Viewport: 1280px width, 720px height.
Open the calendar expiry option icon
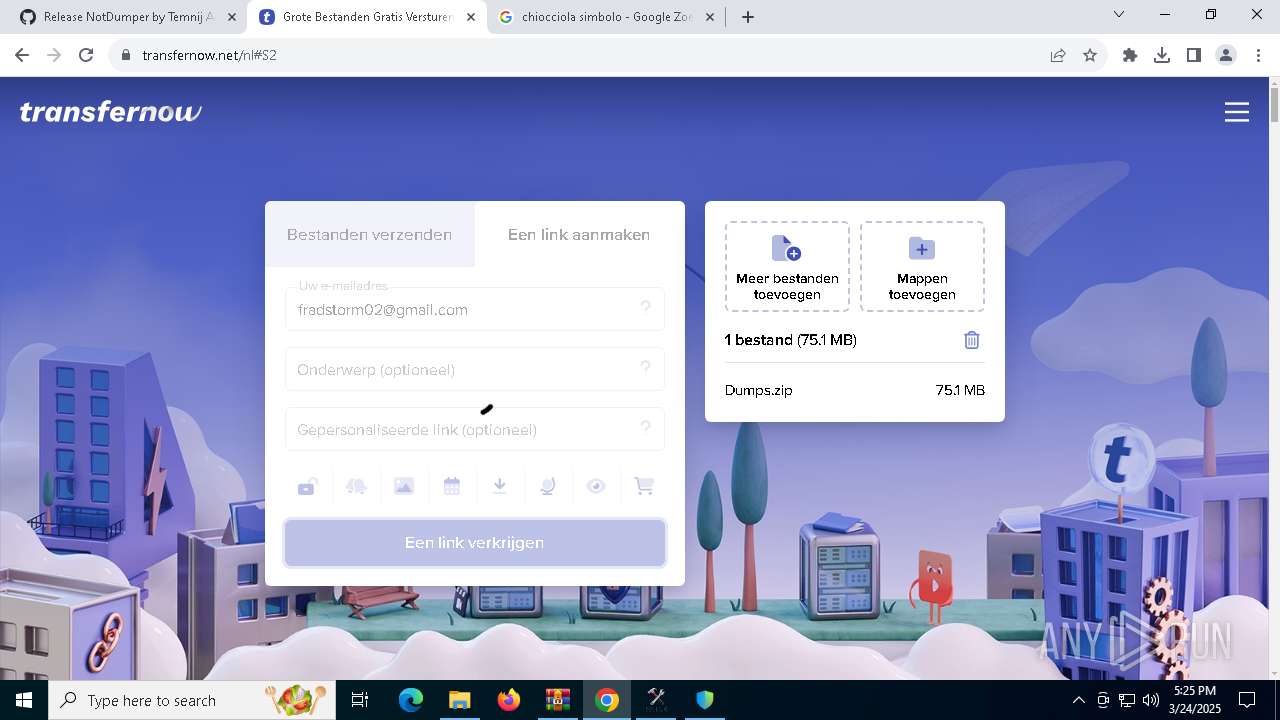(452, 486)
